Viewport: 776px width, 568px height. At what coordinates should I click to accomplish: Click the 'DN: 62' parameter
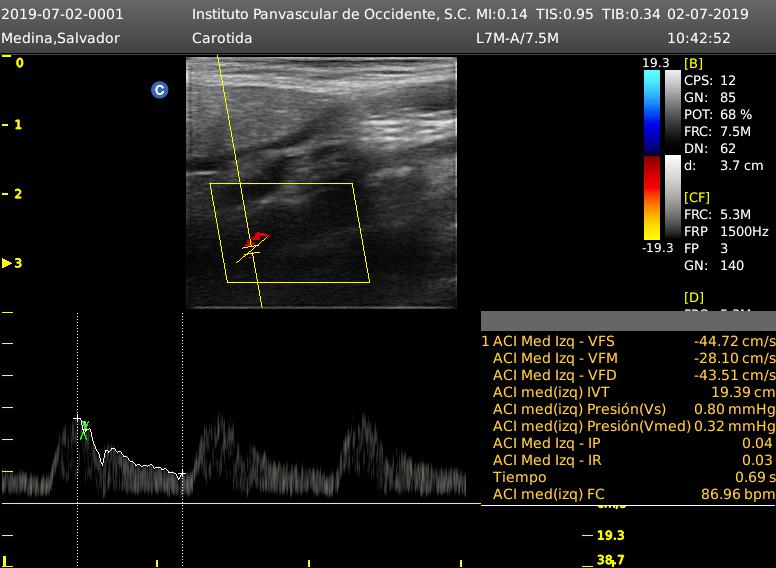click(x=710, y=148)
